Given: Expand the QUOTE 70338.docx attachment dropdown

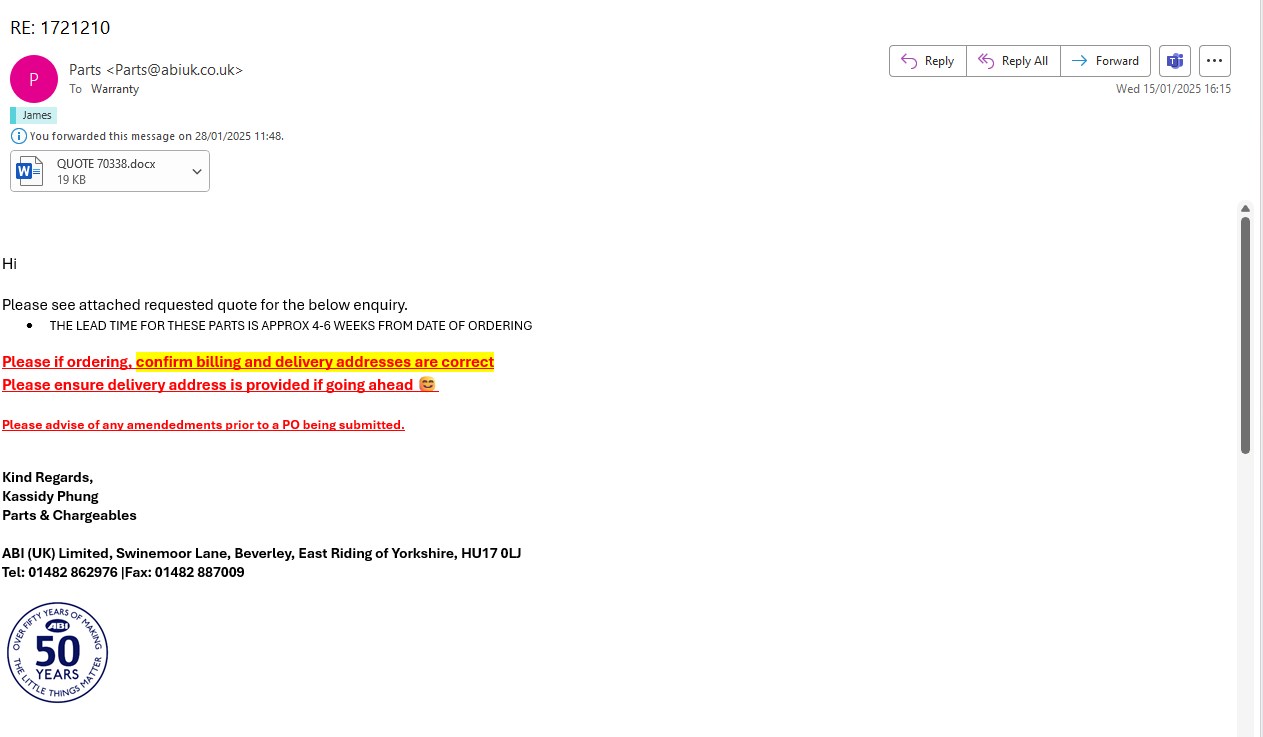Looking at the screenshot, I should click(197, 171).
